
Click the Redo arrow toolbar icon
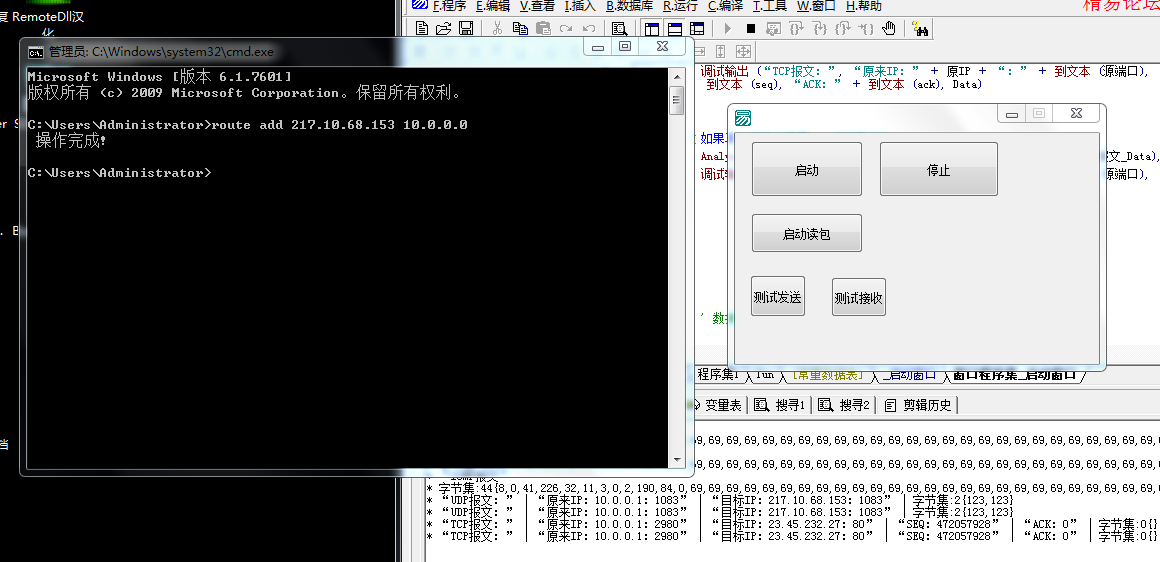(566, 29)
